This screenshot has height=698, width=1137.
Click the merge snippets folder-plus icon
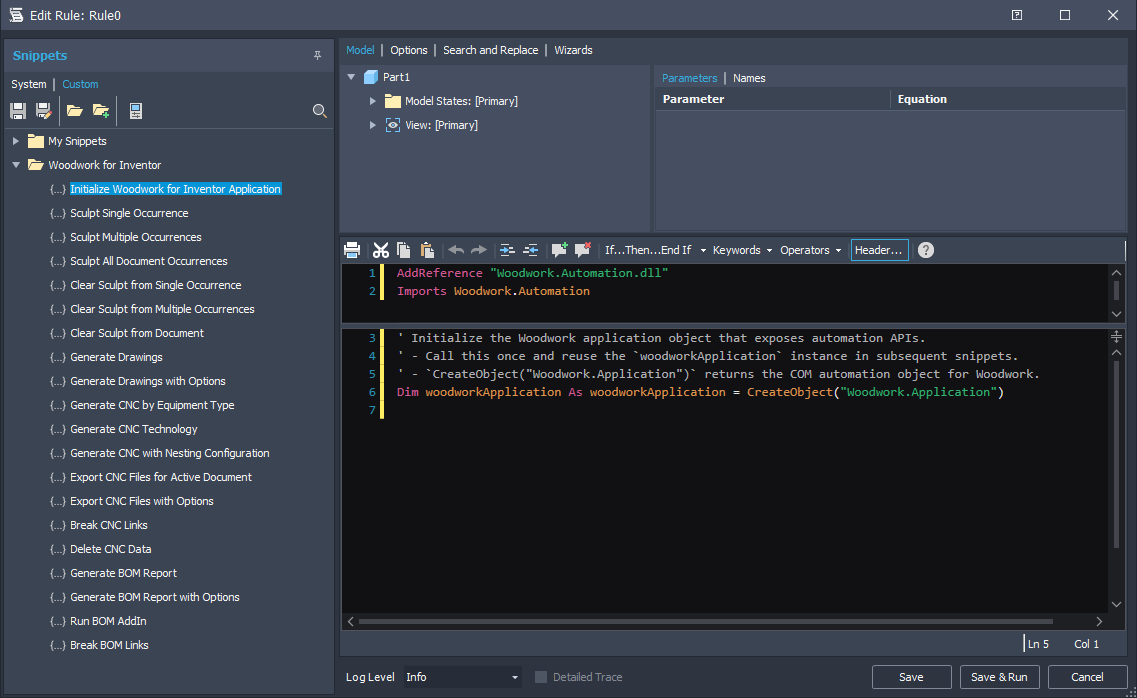[101, 111]
